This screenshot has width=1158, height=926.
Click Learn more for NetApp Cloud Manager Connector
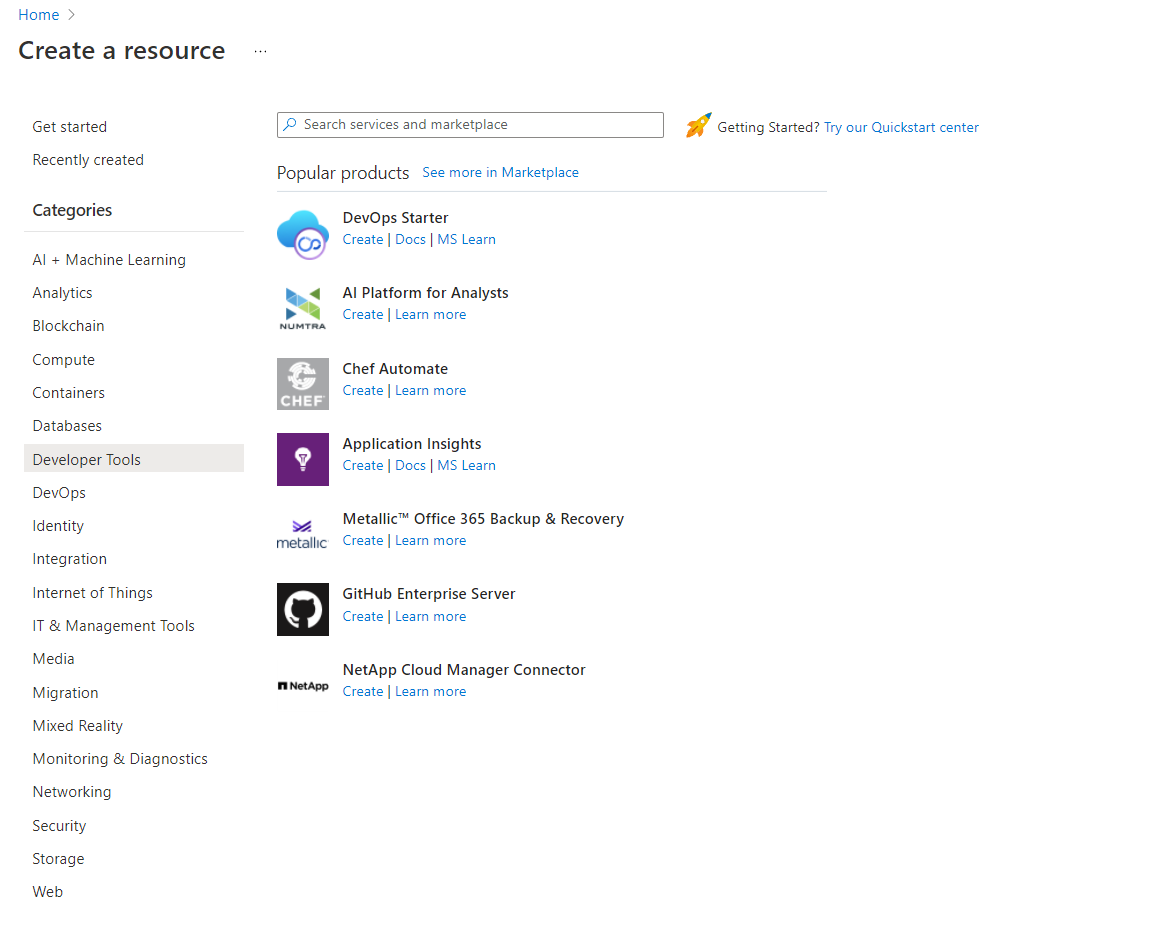431,691
